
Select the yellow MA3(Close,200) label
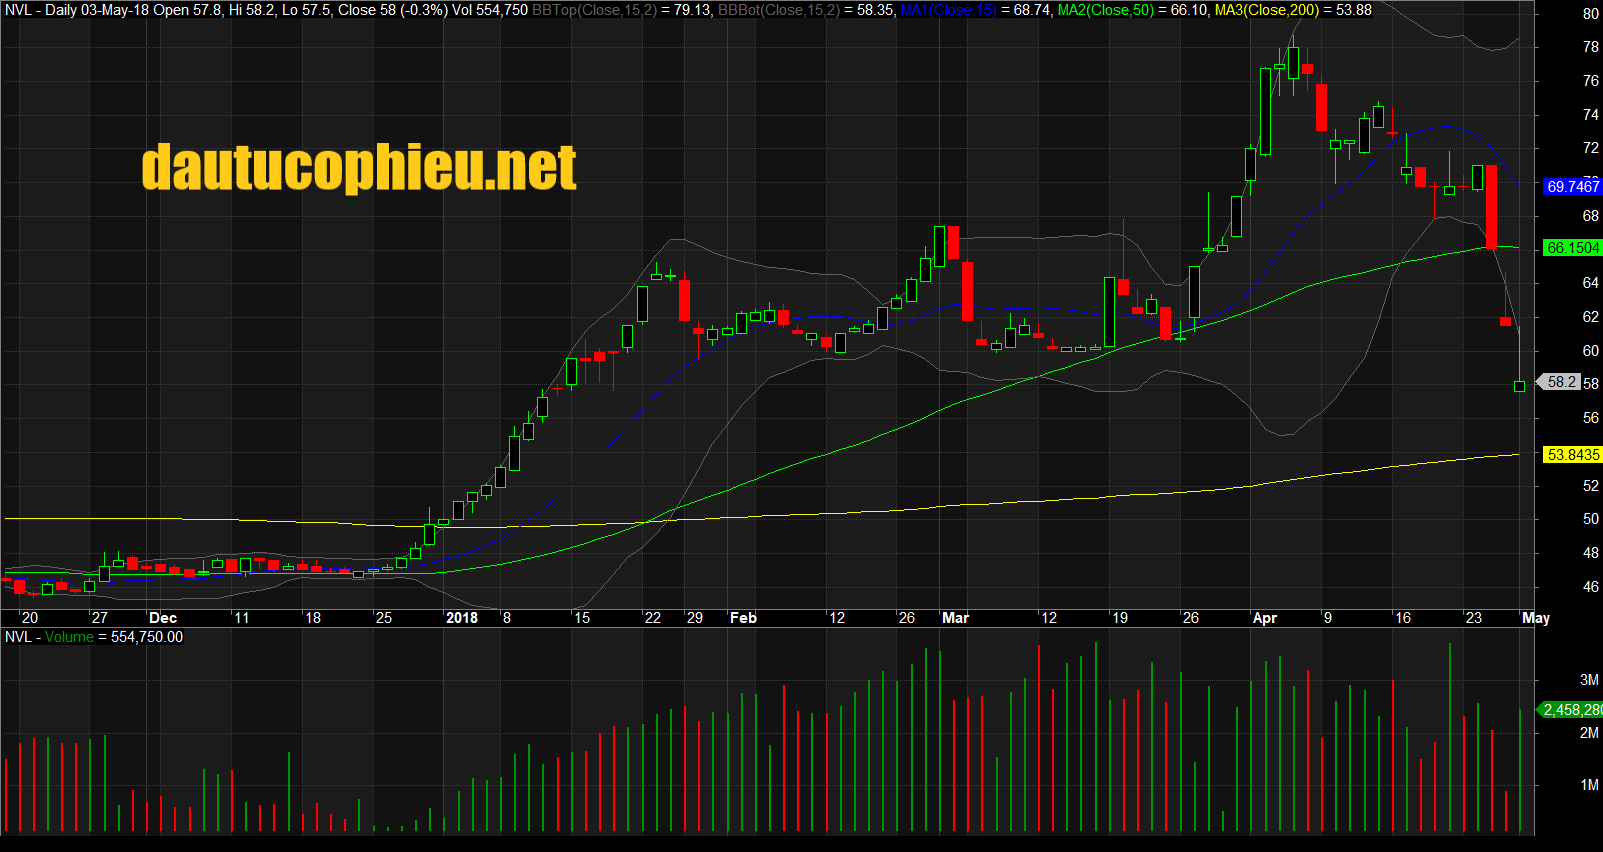click(1266, 10)
